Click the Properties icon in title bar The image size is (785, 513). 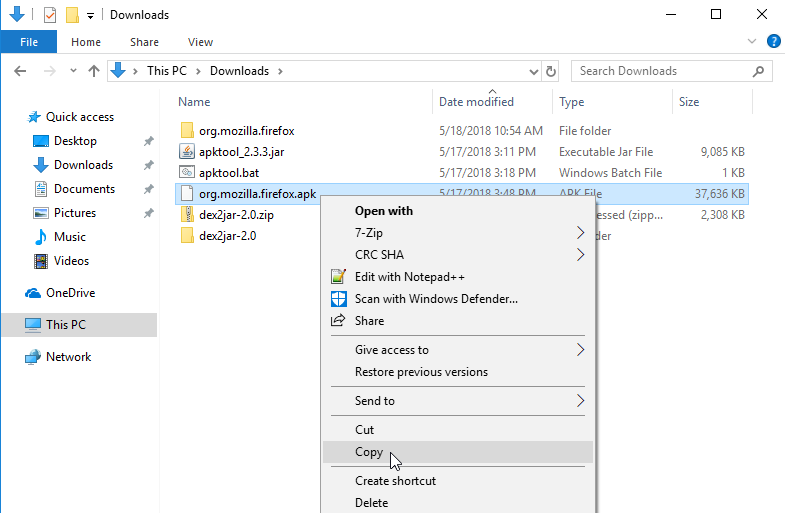(50, 15)
